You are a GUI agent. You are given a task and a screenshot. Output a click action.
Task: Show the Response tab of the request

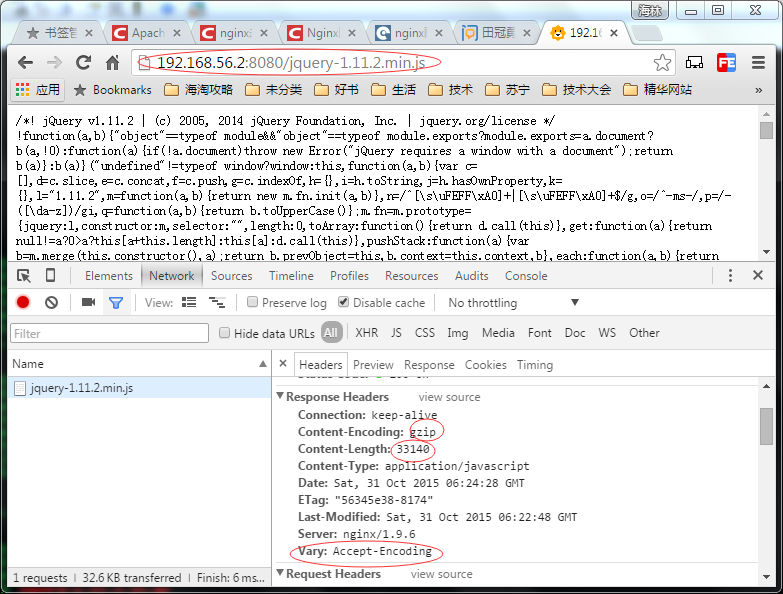tap(429, 365)
